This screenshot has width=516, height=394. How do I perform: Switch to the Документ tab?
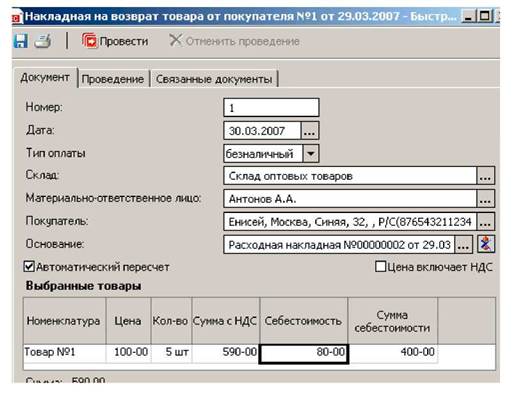45,78
